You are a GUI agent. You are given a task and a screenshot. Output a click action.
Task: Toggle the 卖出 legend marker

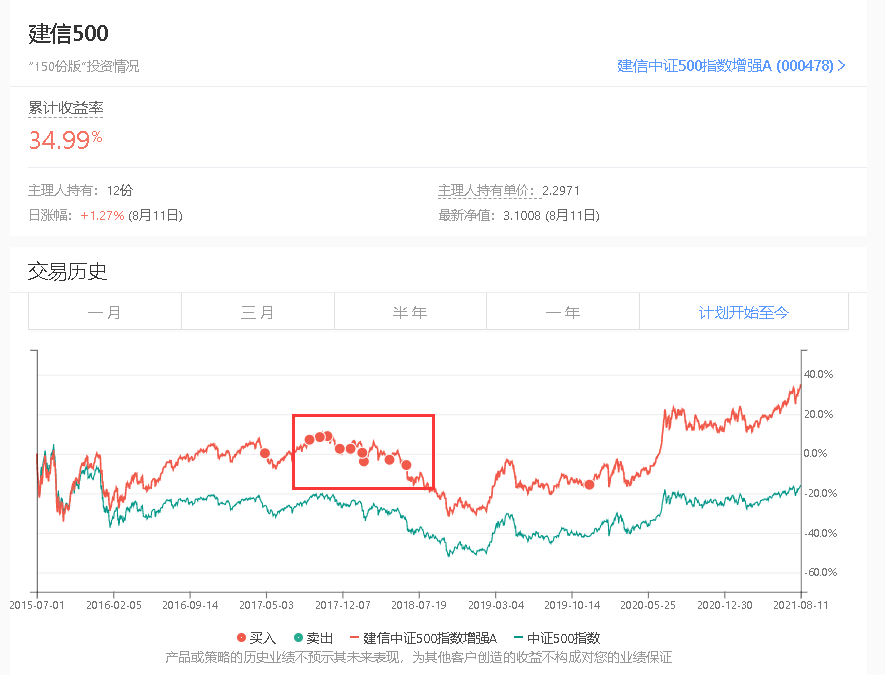coord(313,638)
